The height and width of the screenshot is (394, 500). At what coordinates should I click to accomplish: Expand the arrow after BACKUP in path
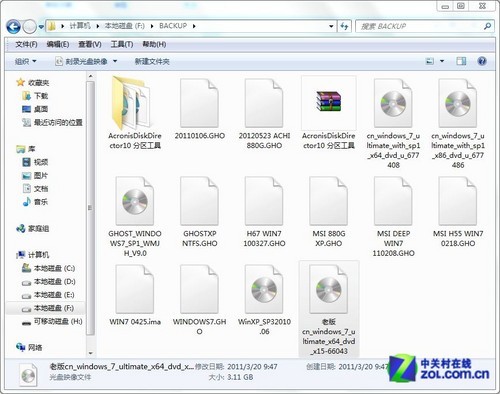[x=194, y=26]
